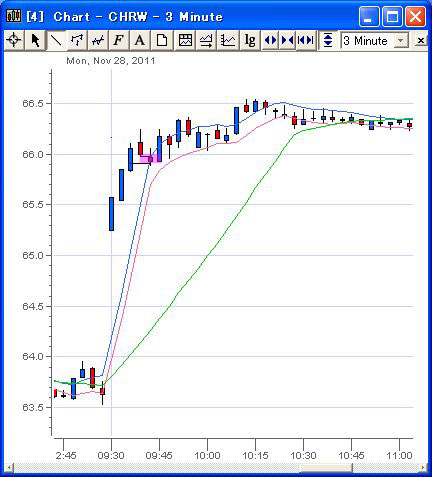Viewport: 432px width, 477px height.
Task: Minimize the CHRW chart window
Action: pos(369,16)
